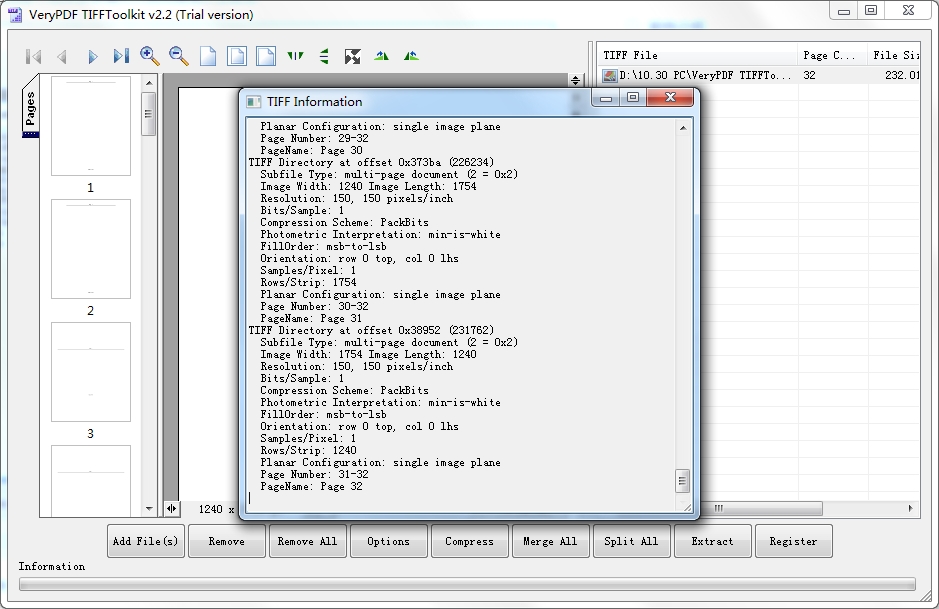Open page 3 thumbnail
Screen dimensions: 939x609
[x=91, y=372]
